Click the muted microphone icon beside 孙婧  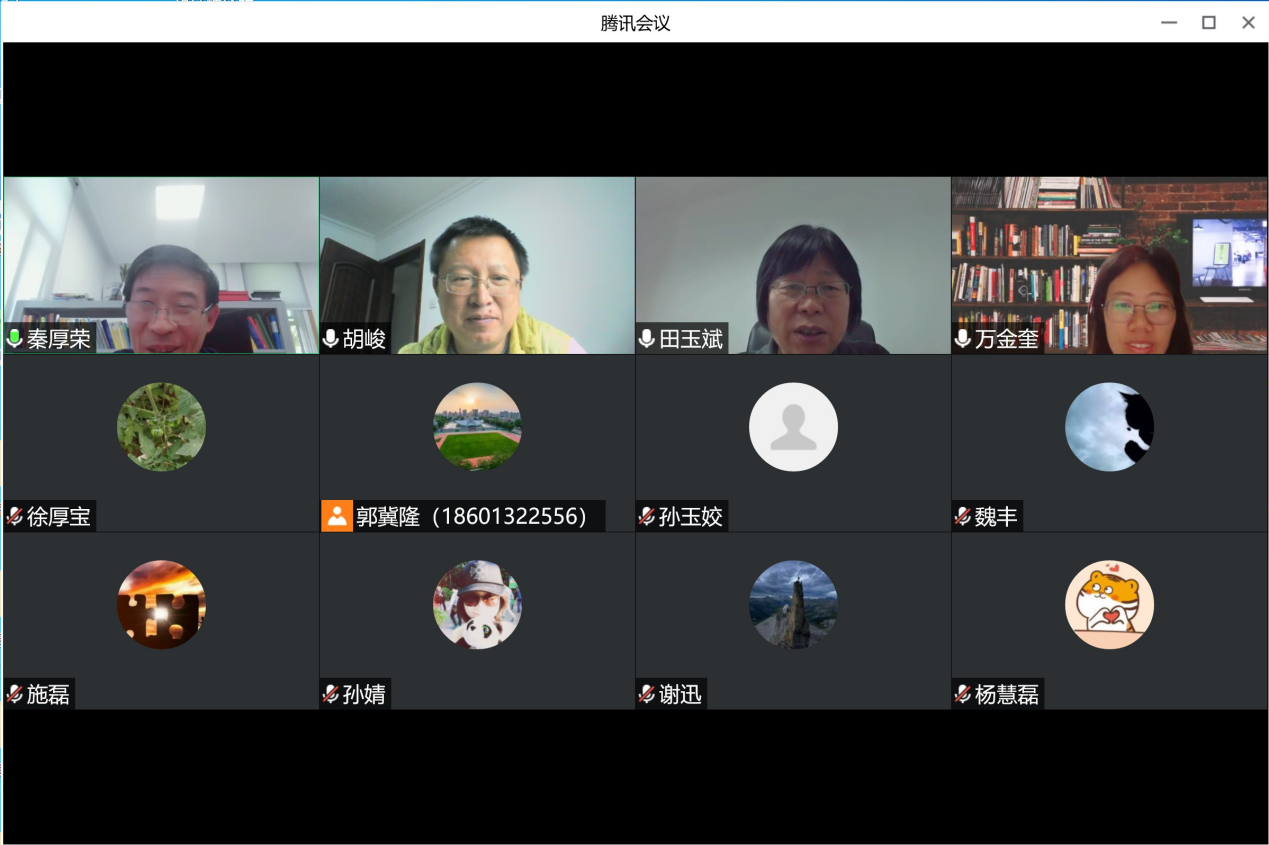point(331,694)
